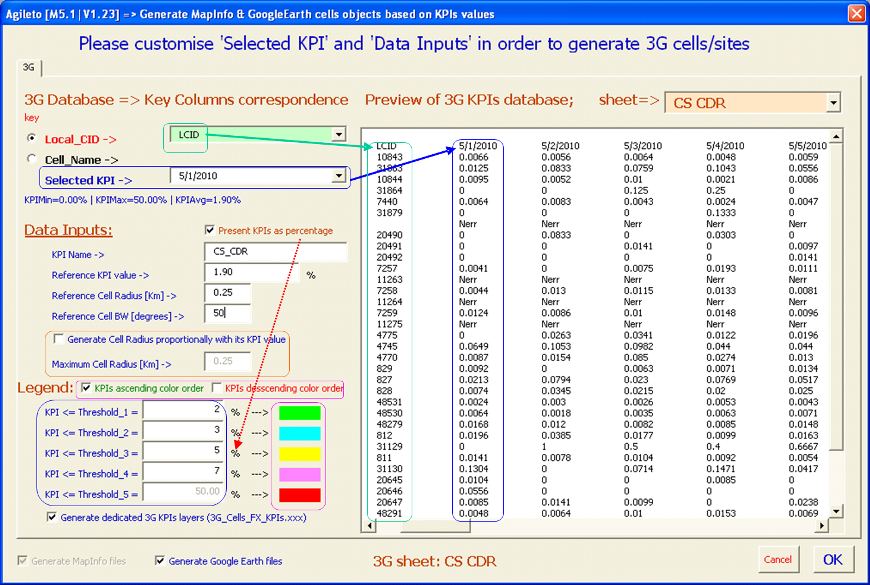This screenshot has height=585, width=870.
Task: Click the yellow Threshold_3 color swatch
Action: pyautogui.click(x=300, y=452)
